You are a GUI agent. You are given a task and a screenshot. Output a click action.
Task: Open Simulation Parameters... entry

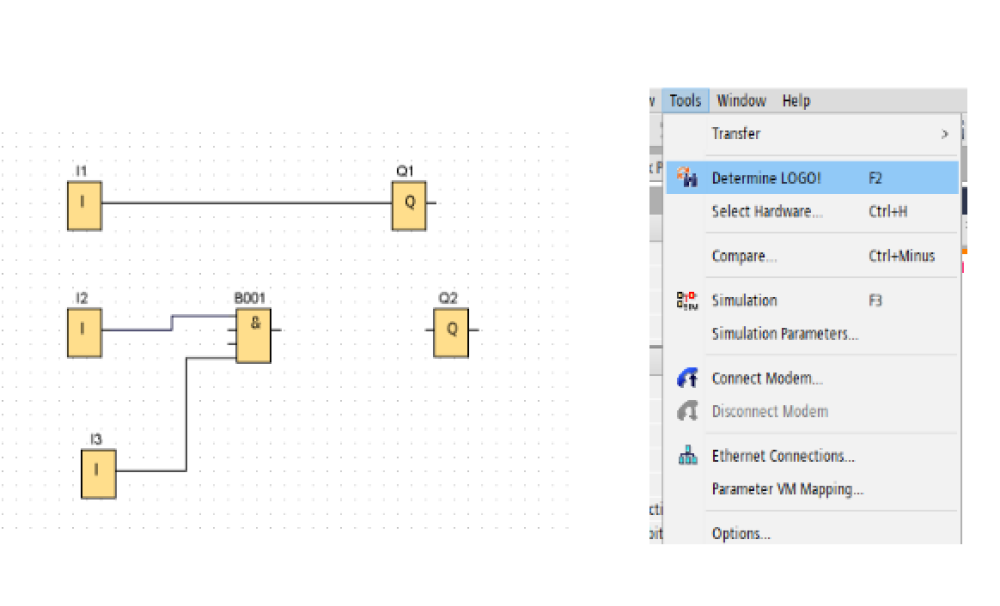(812, 334)
